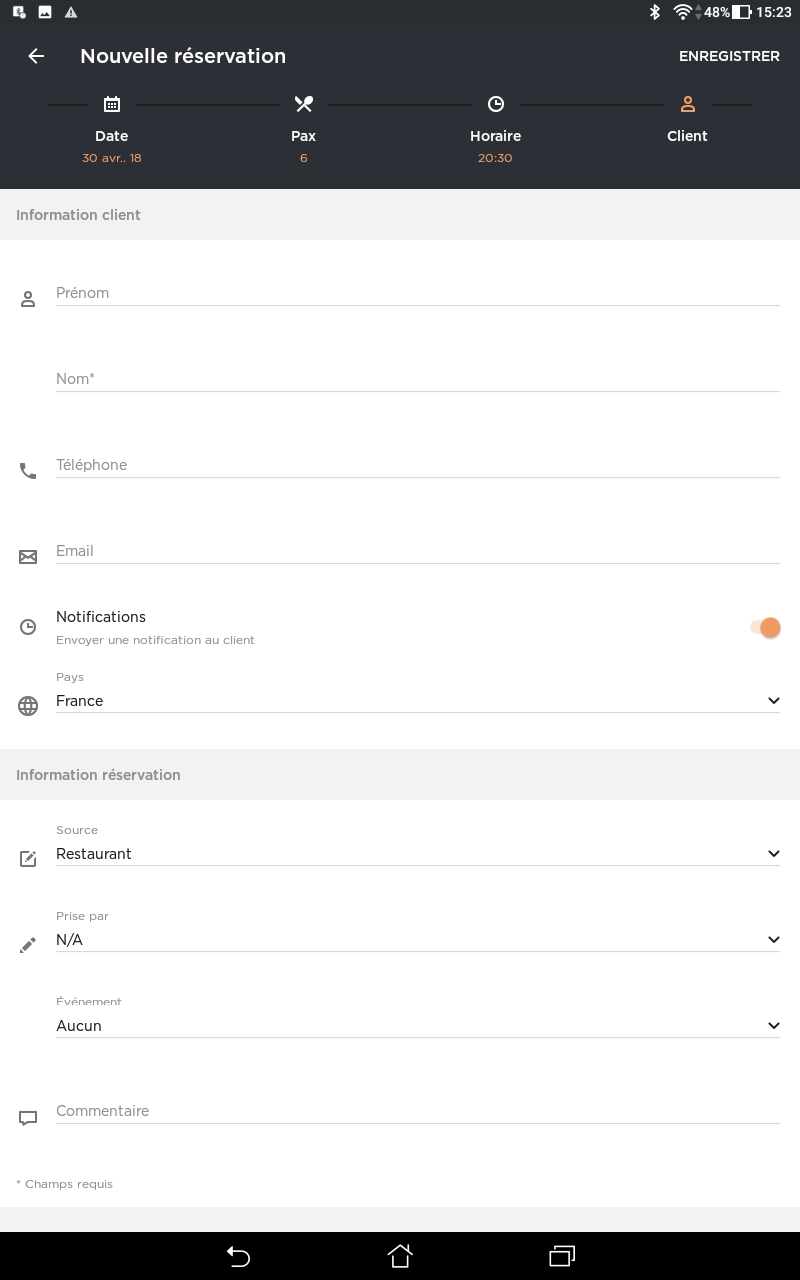Image resolution: width=800 pixels, height=1280 pixels.
Task: Expand the Source Restaurant dropdown
Action: tap(773, 853)
